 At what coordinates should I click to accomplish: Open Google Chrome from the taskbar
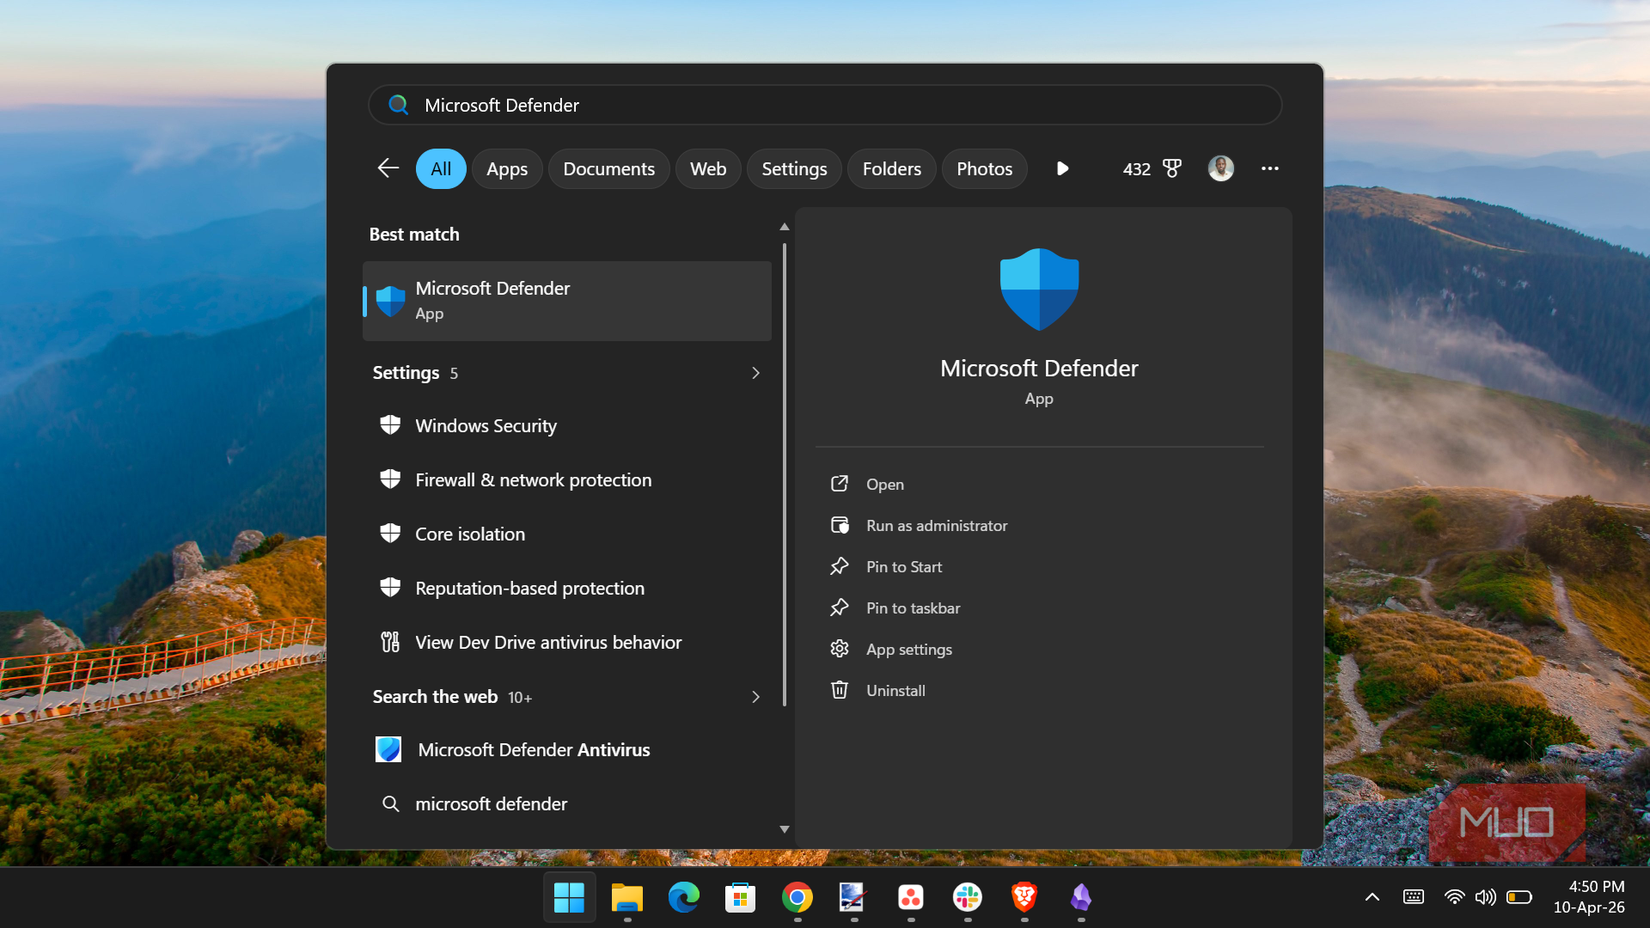[x=797, y=898]
